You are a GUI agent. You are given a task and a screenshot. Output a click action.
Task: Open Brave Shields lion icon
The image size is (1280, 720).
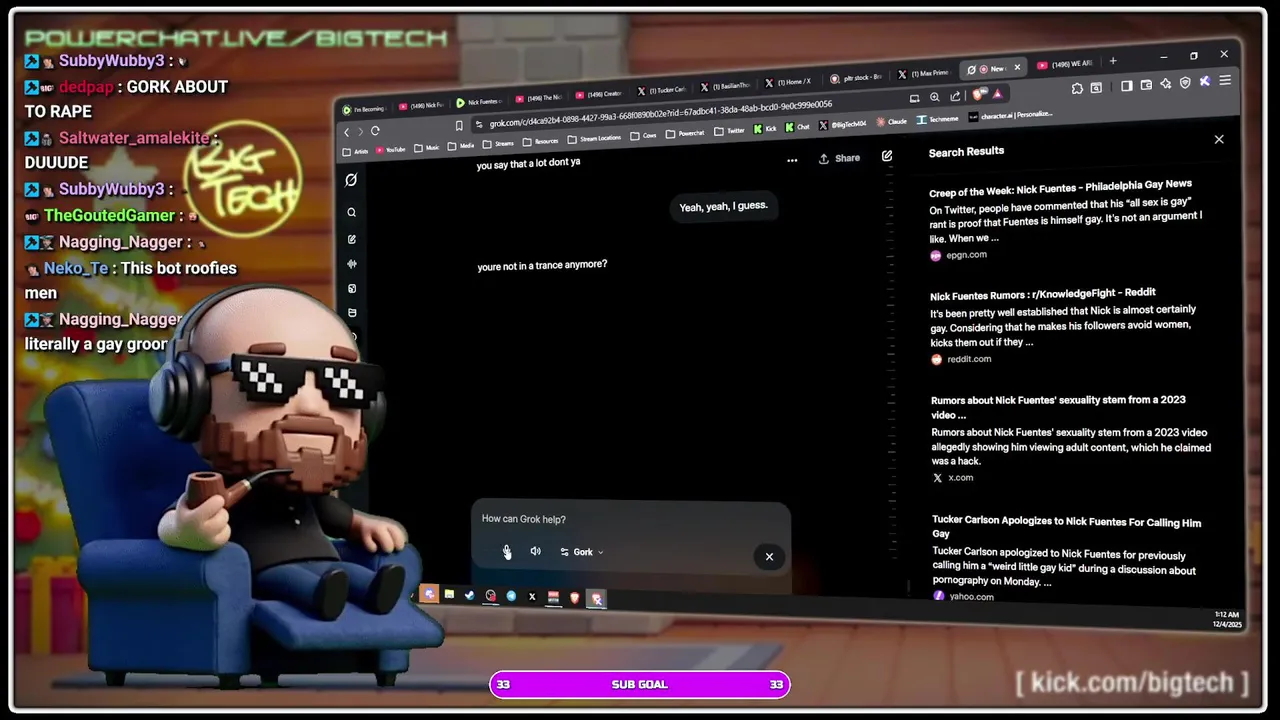pyautogui.click(x=978, y=94)
